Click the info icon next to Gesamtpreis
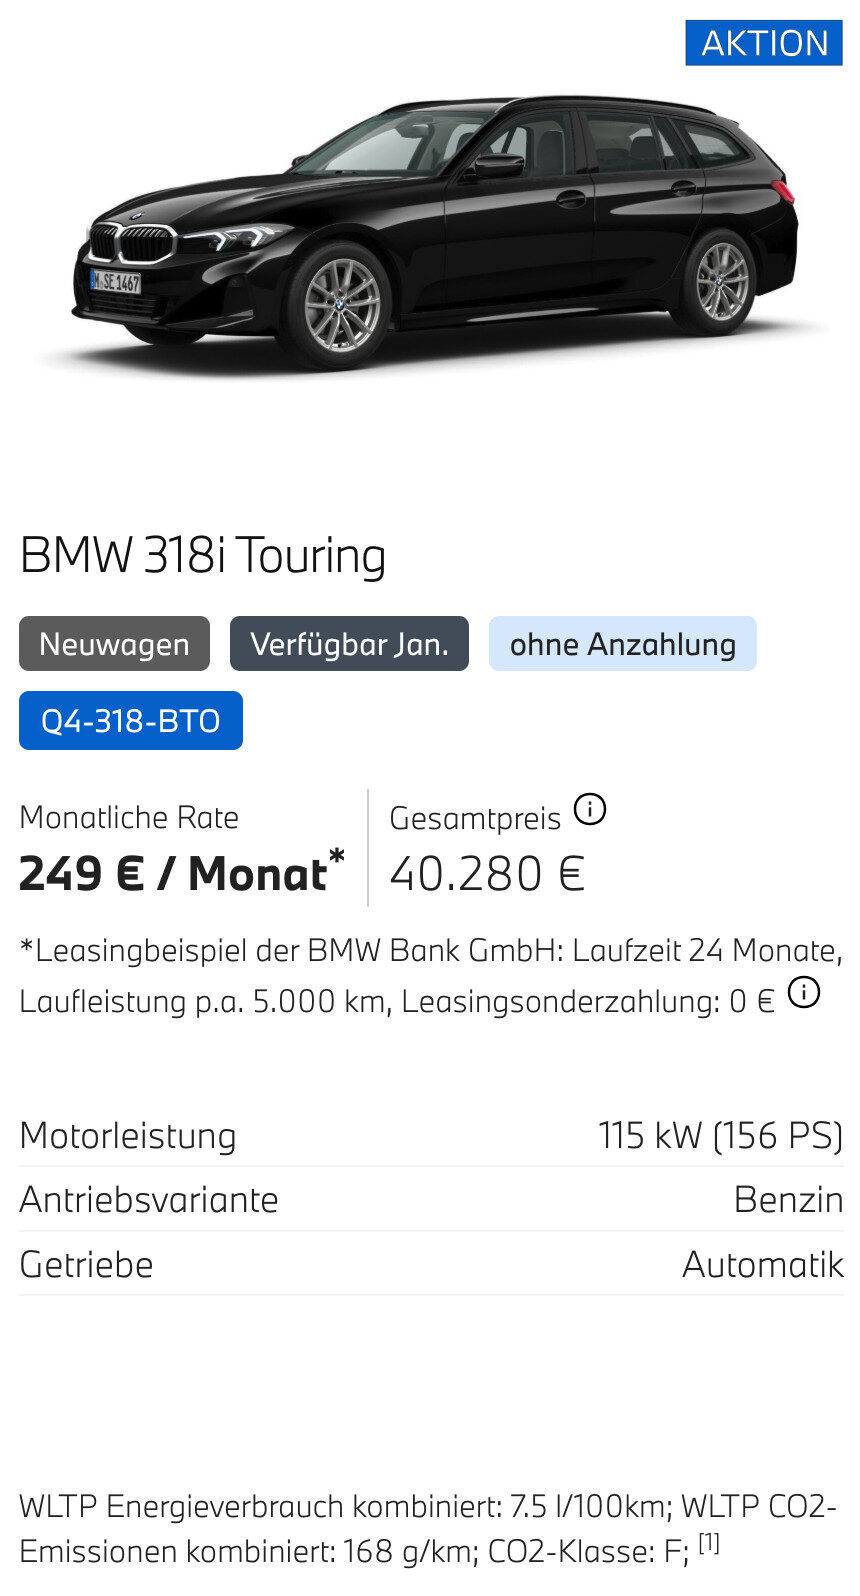 [x=590, y=809]
